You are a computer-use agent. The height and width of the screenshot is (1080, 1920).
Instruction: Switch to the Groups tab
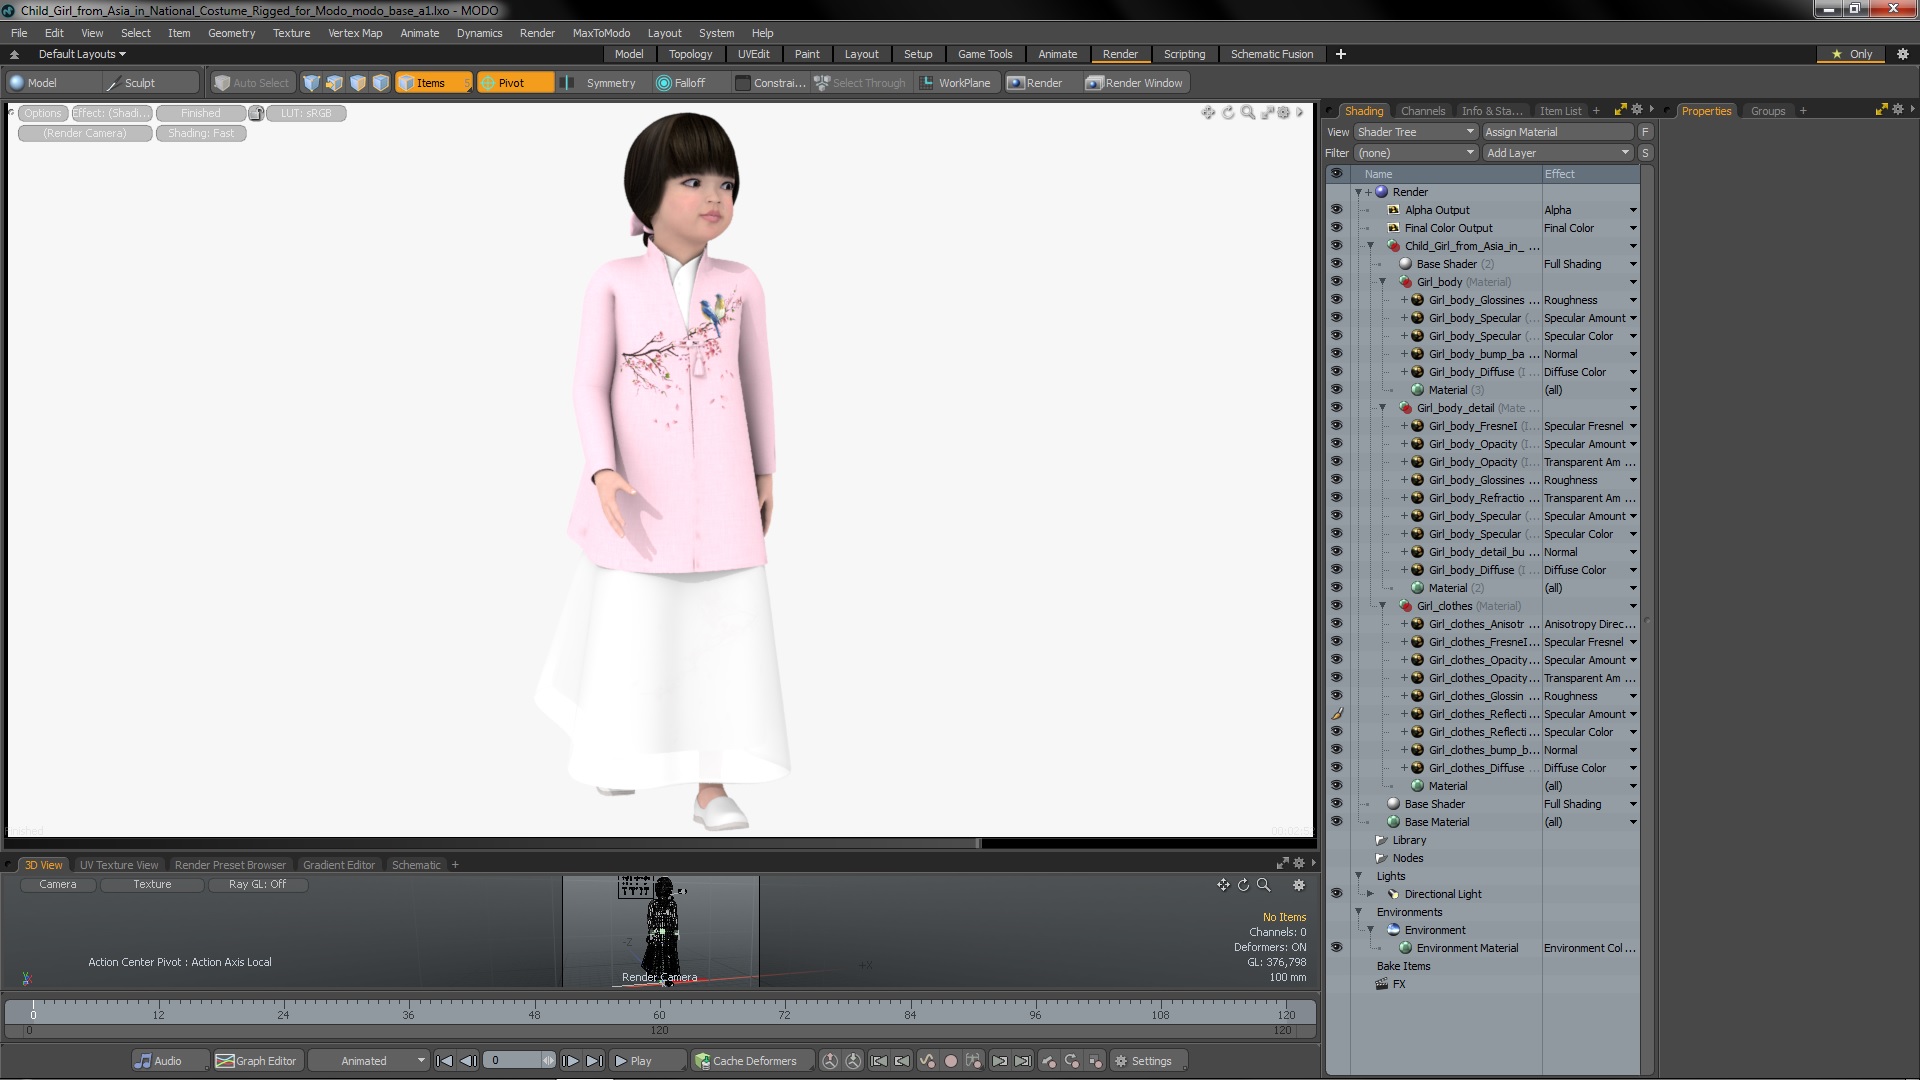pyautogui.click(x=1767, y=111)
